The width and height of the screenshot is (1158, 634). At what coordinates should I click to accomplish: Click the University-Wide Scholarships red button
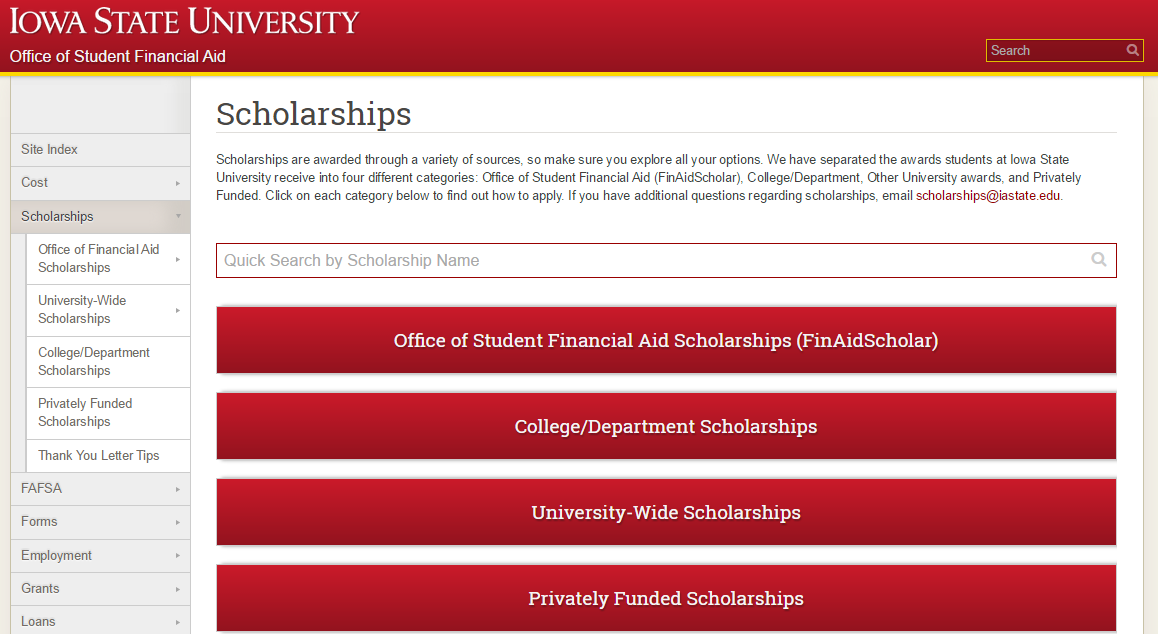tap(666, 512)
